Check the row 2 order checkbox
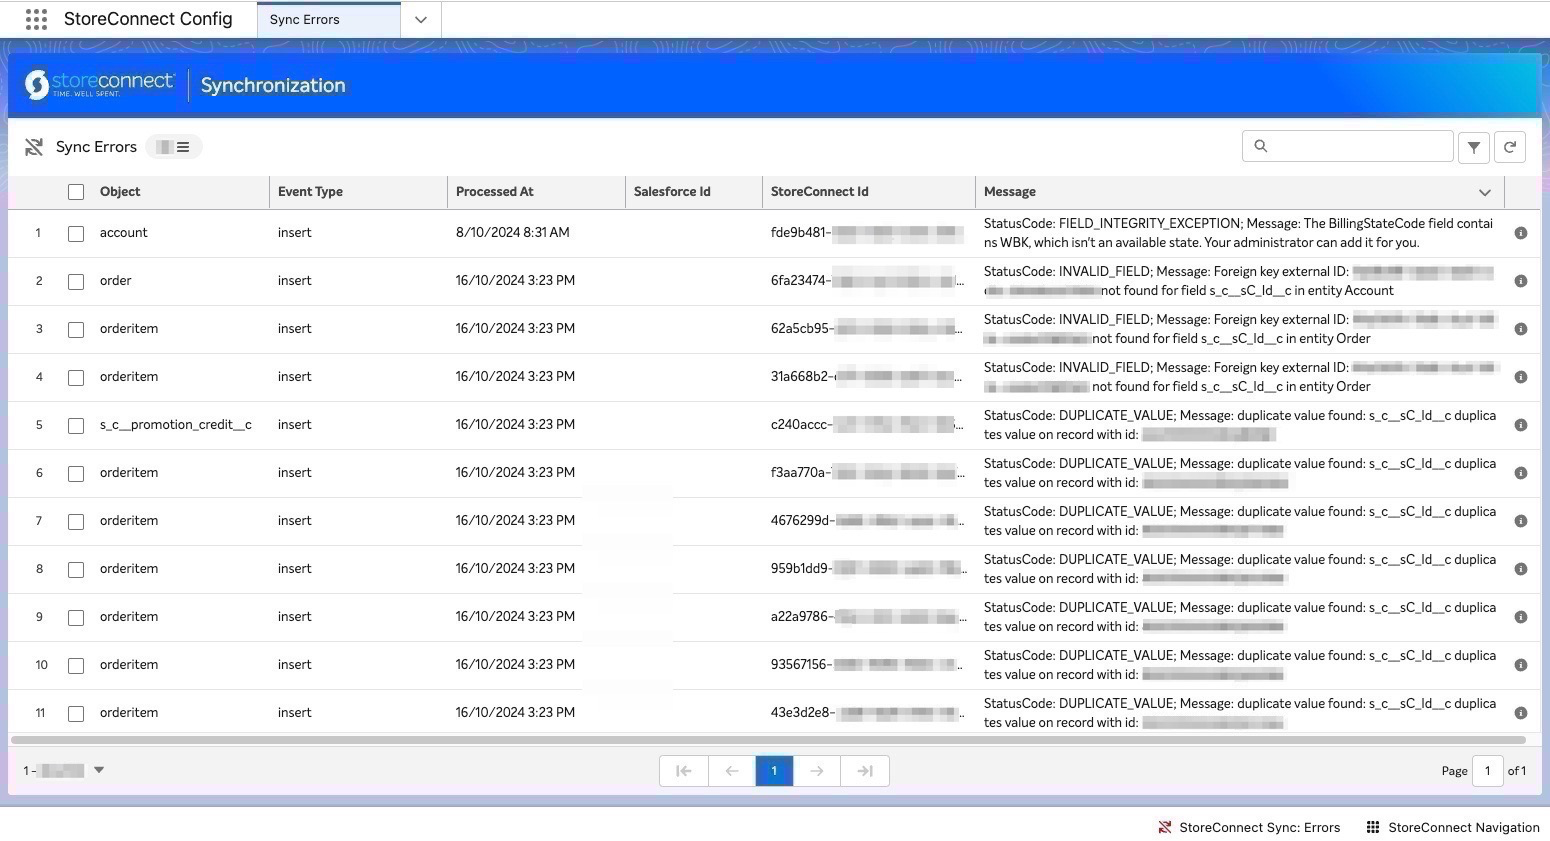 pyautogui.click(x=76, y=282)
